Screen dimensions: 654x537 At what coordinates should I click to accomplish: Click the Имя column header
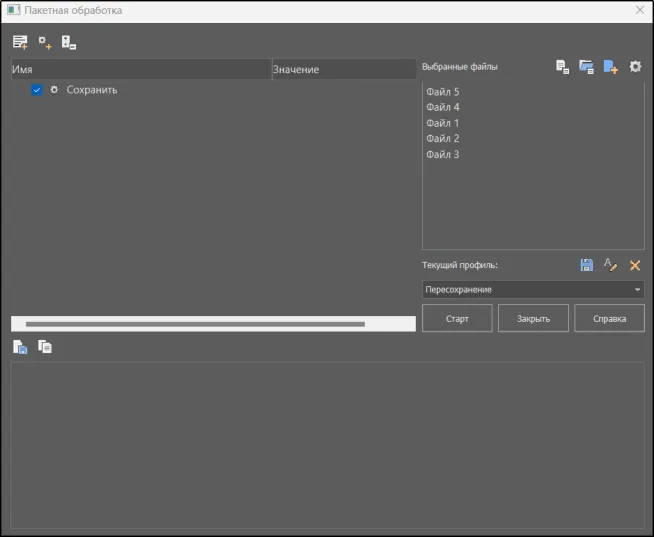140,70
